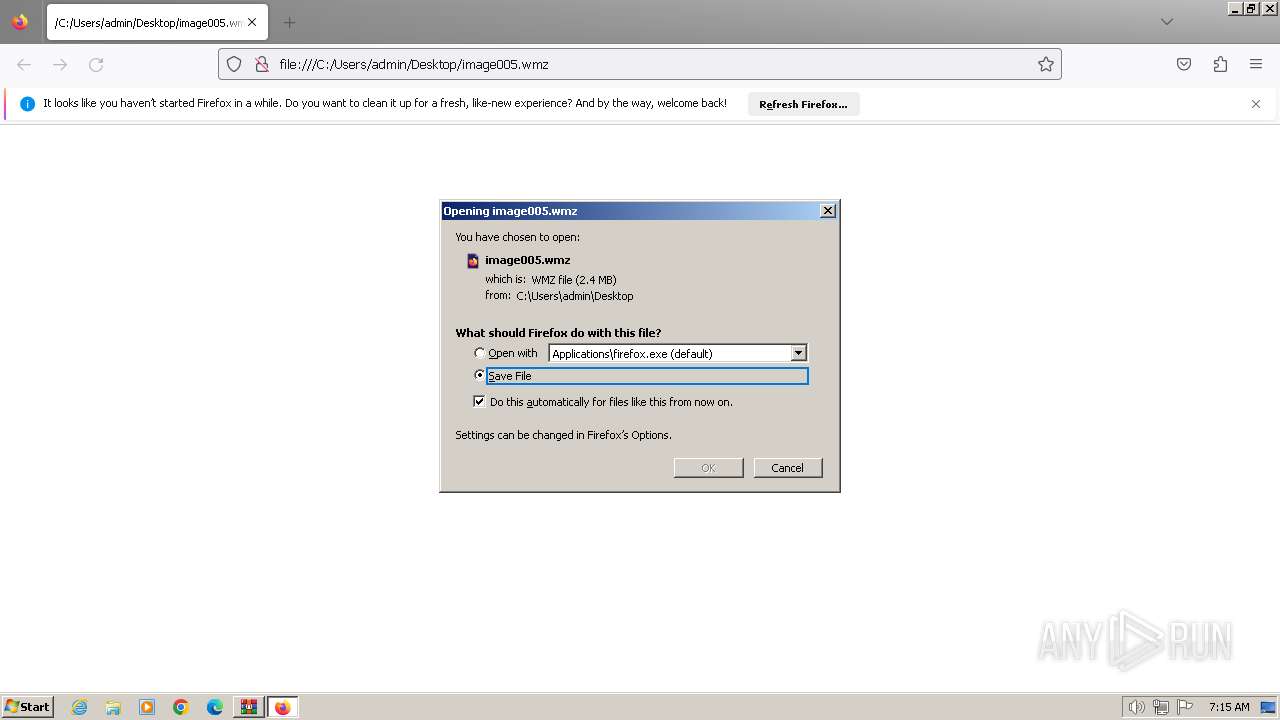
Task: Open WinRAR from the taskbar
Action: tap(248, 707)
